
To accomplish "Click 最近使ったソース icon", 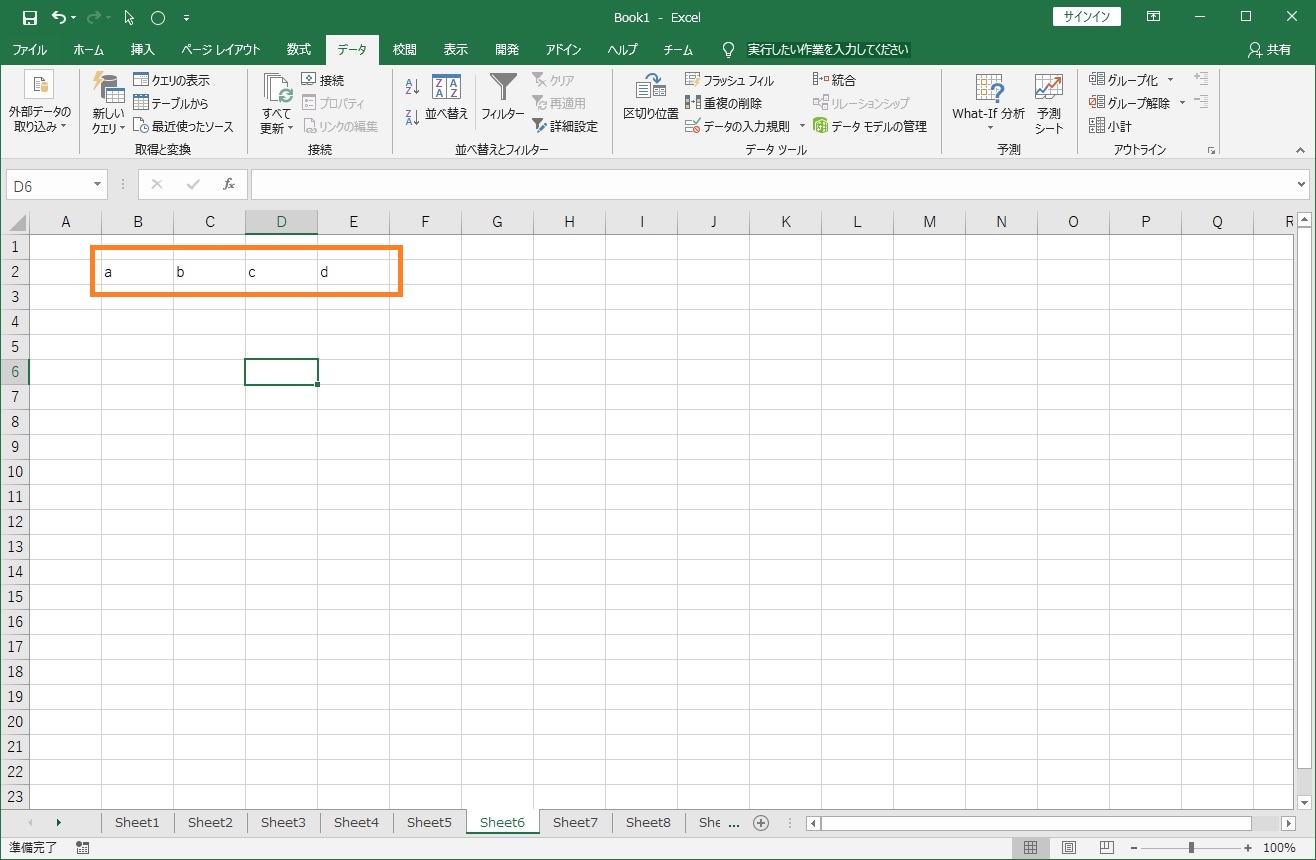I will click(x=141, y=126).
